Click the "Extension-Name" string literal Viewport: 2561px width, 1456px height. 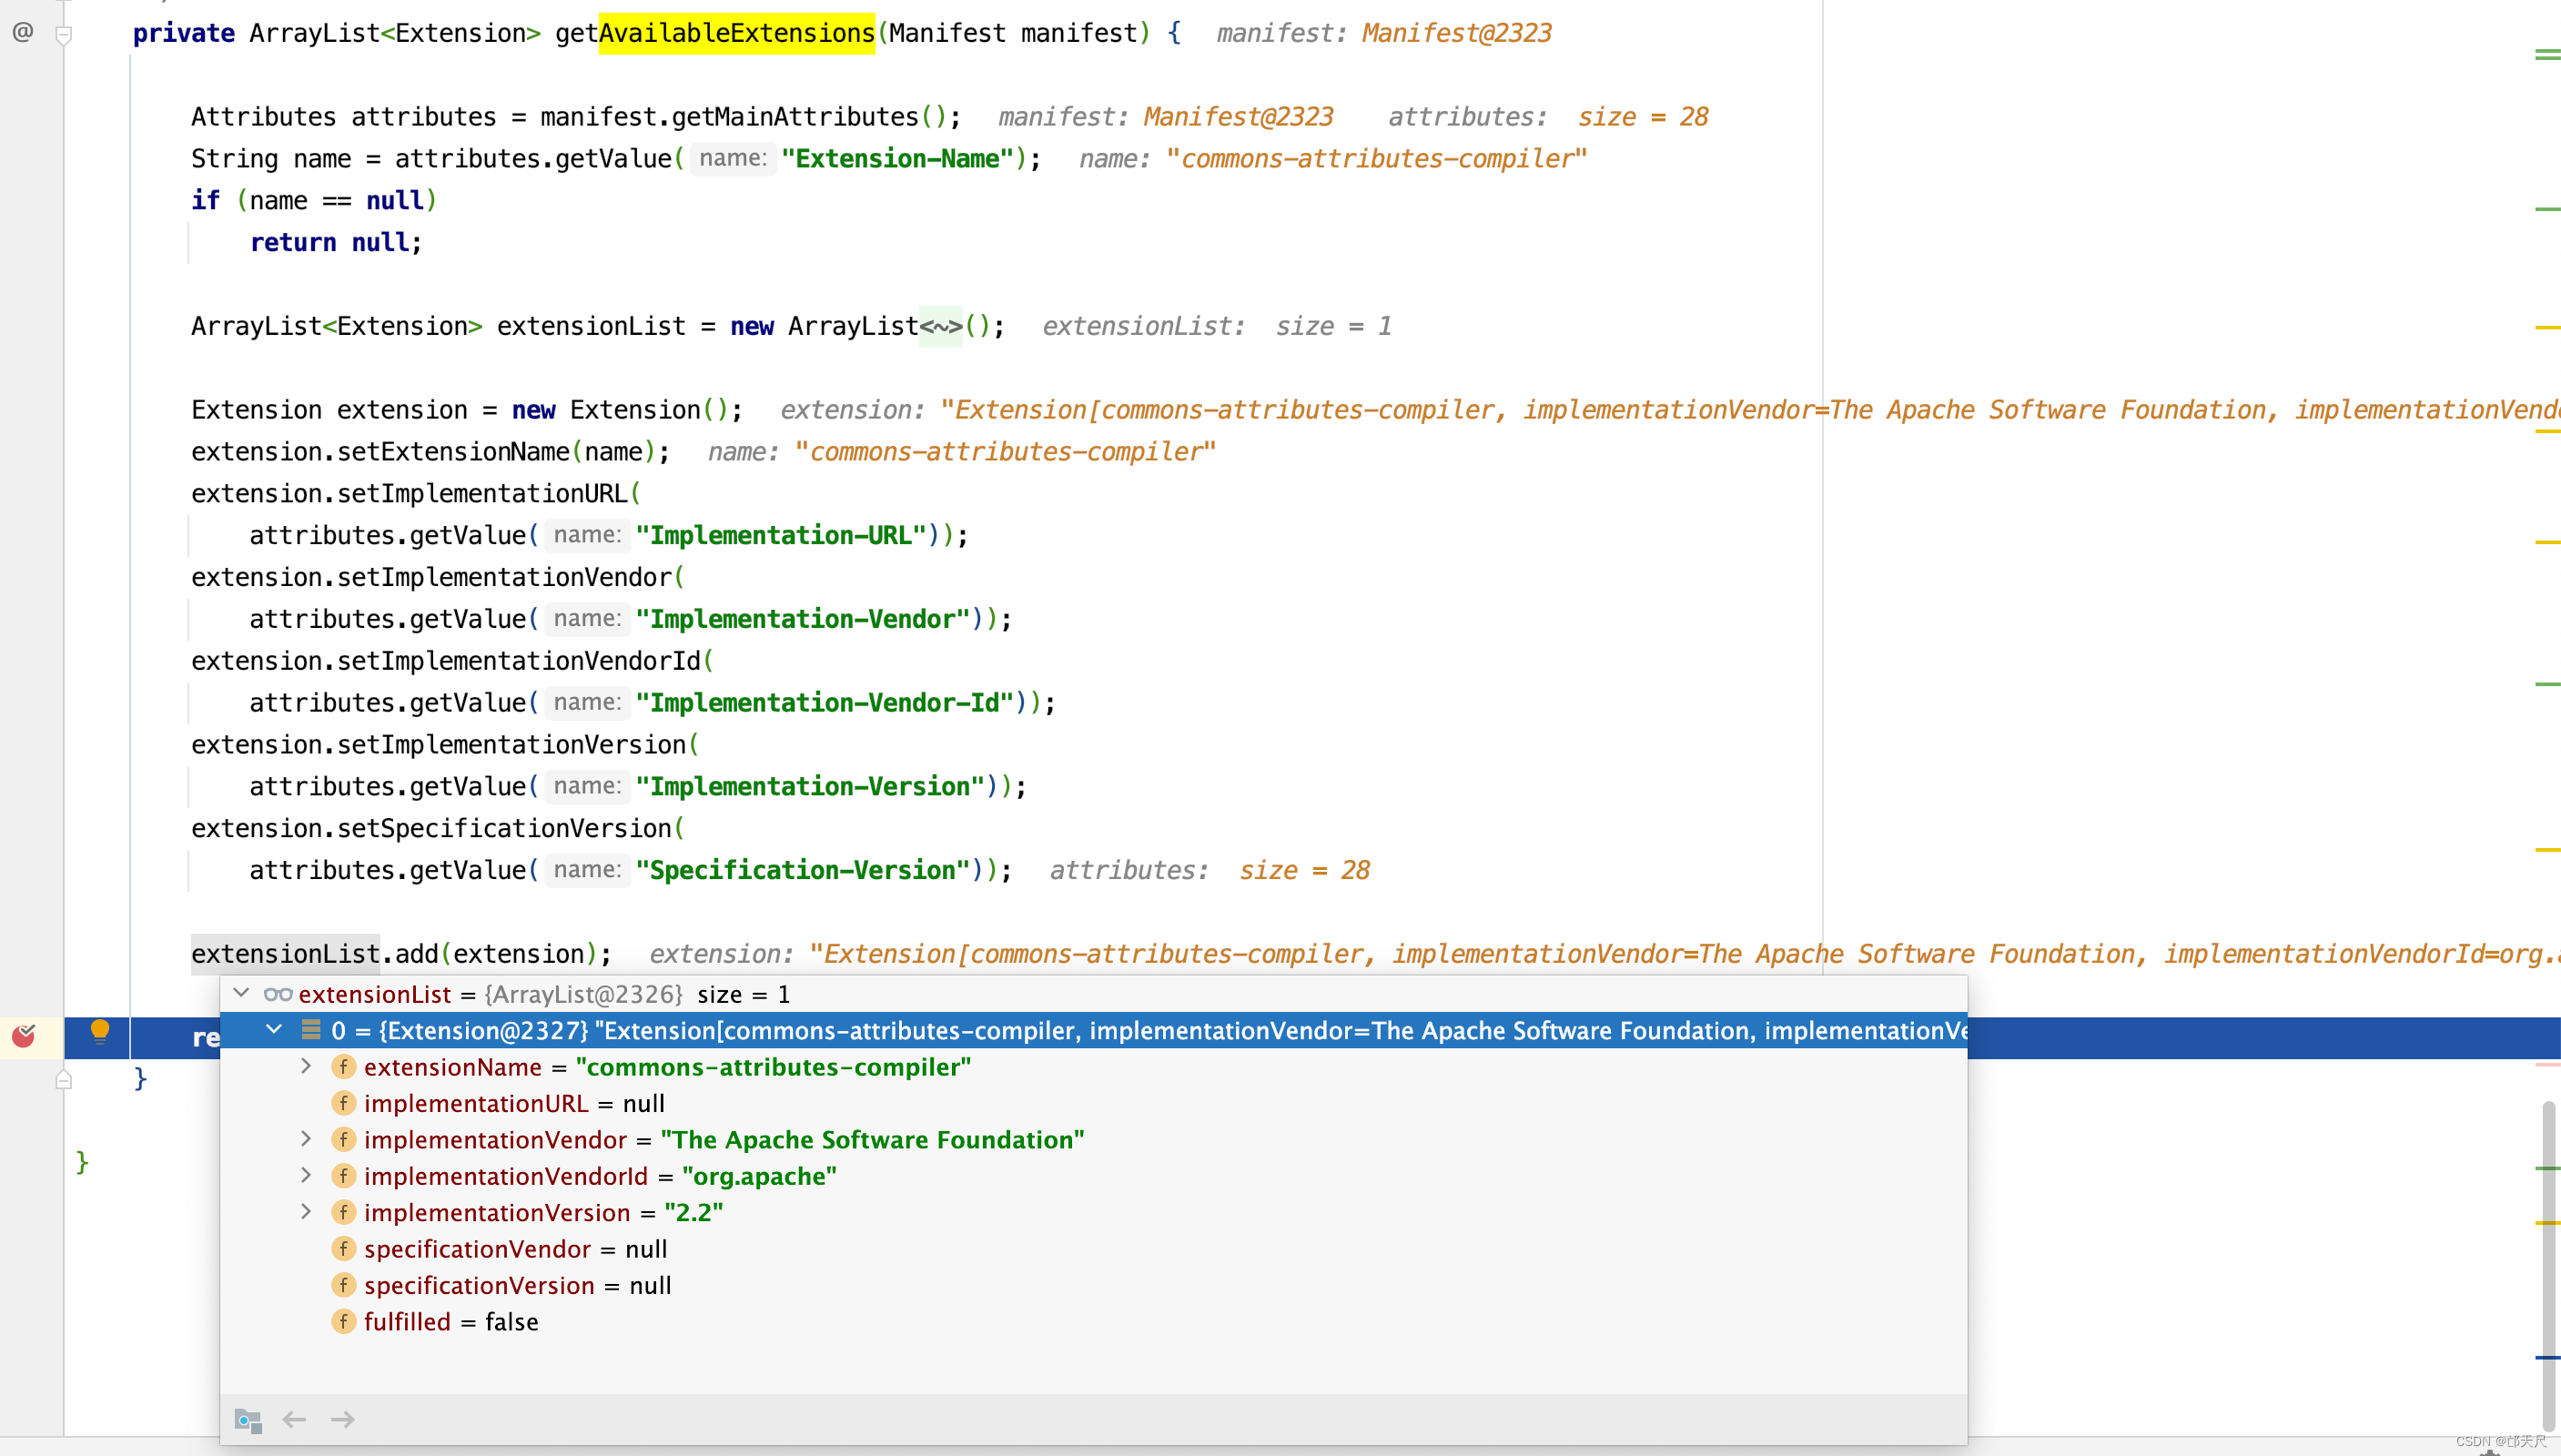click(897, 158)
